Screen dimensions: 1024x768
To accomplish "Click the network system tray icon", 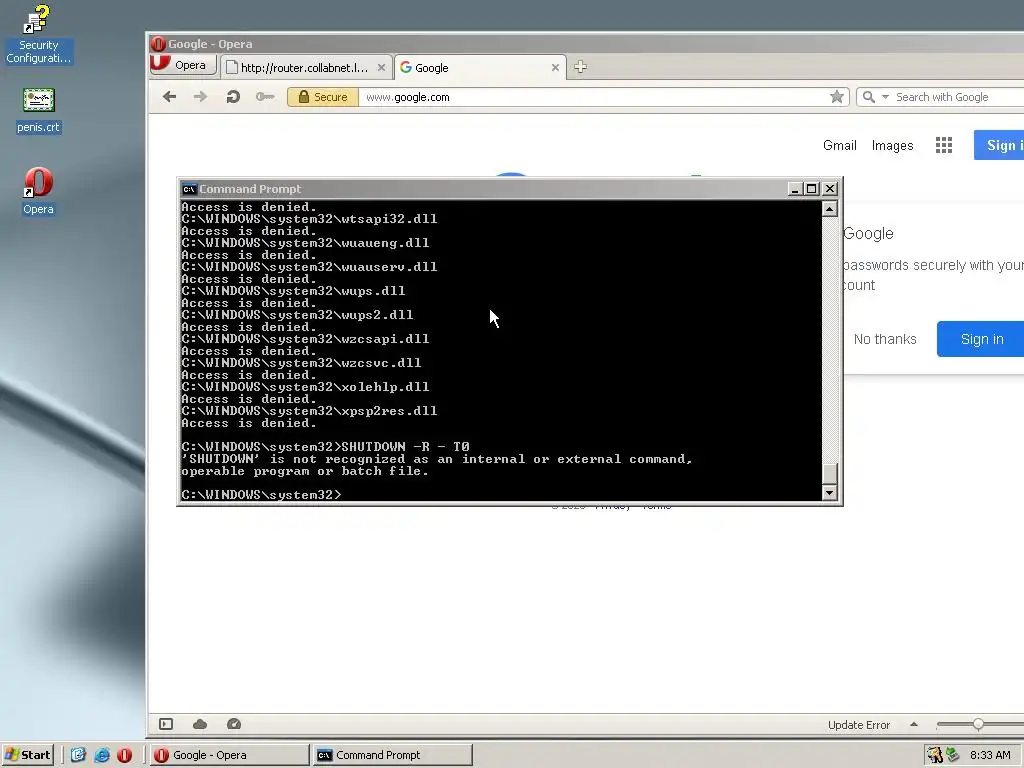I will click(953, 755).
